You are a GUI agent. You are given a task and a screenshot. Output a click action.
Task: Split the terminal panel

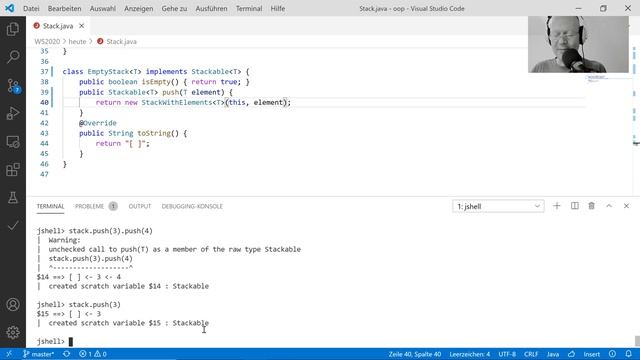[x=575, y=206]
